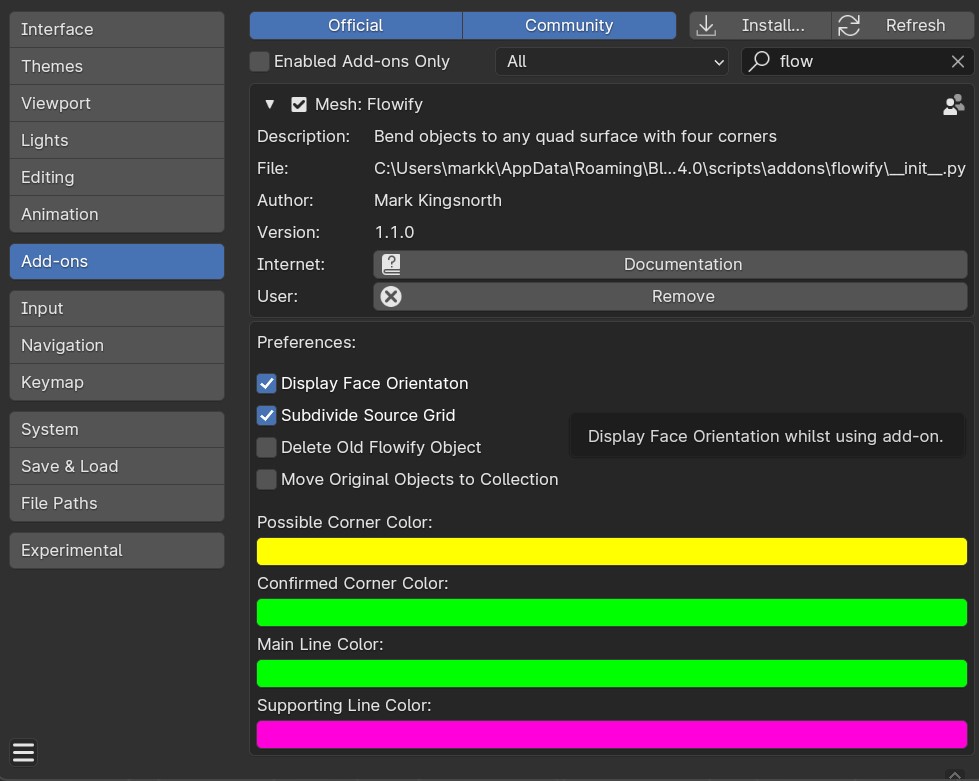
Task: Collapse the Mesh: Flowify details triangle
Action: (x=270, y=104)
